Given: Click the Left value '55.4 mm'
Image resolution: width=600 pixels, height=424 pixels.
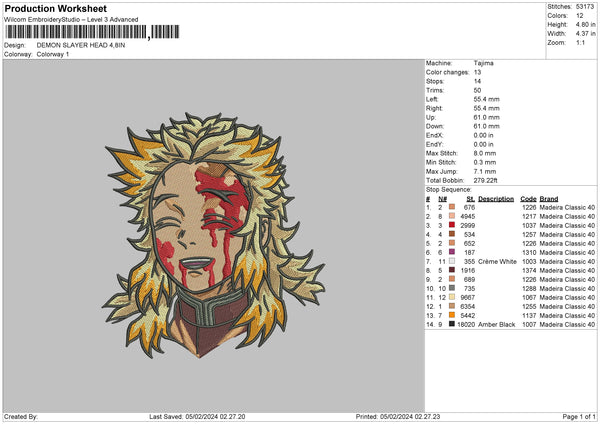Looking at the screenshot, I should coord(487,99).
